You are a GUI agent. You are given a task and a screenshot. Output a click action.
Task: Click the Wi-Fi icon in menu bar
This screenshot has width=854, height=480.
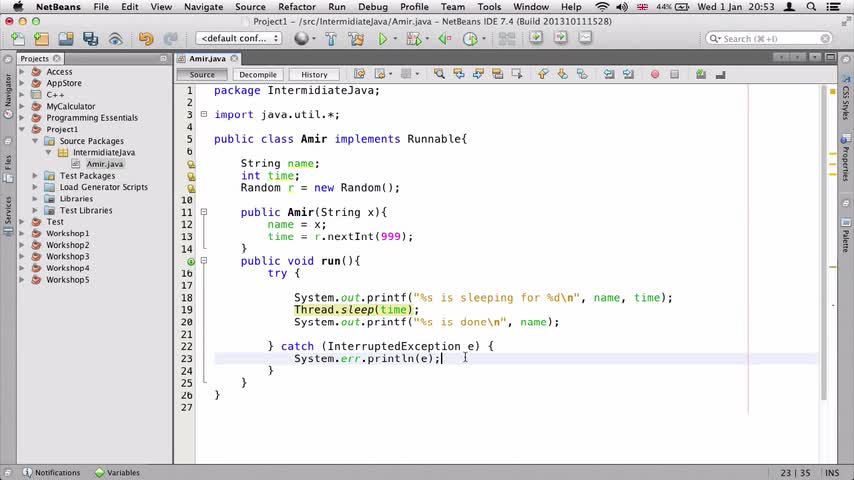(x=602, y=7)
